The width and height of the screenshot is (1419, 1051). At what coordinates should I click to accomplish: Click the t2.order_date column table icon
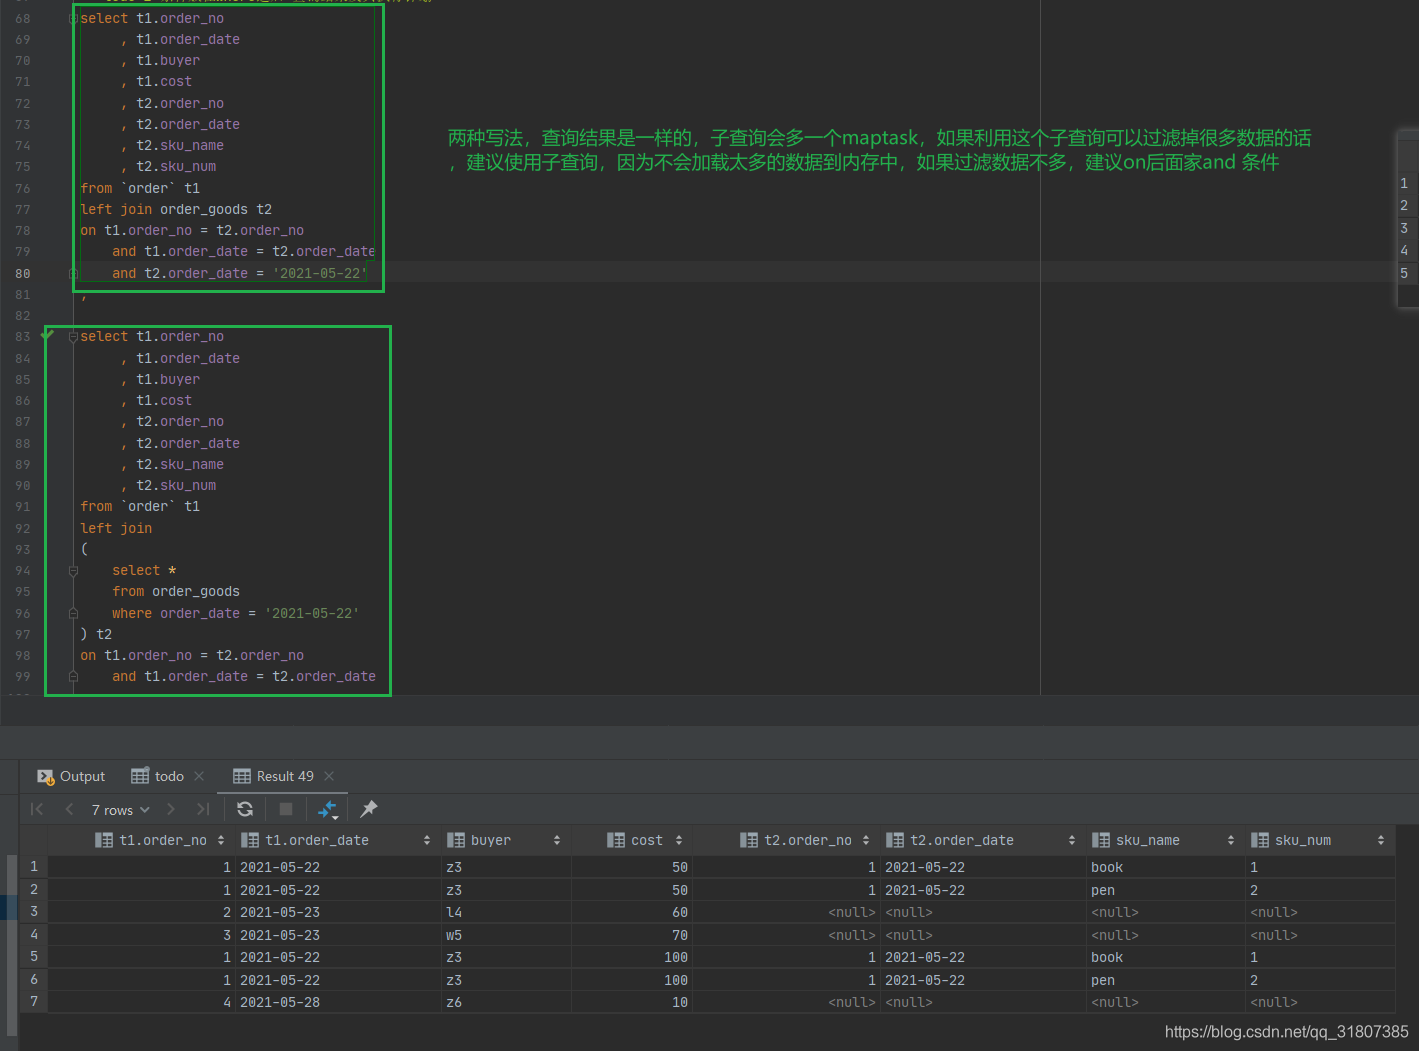(x=895, y=840)
